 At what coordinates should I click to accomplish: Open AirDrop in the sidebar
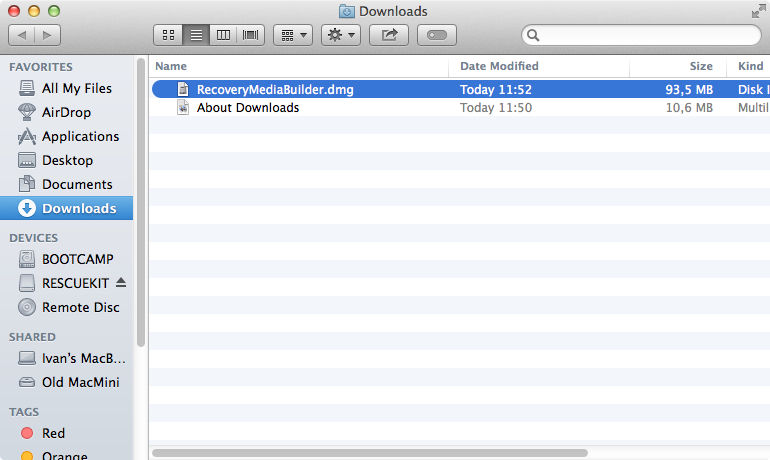(66, 112)
